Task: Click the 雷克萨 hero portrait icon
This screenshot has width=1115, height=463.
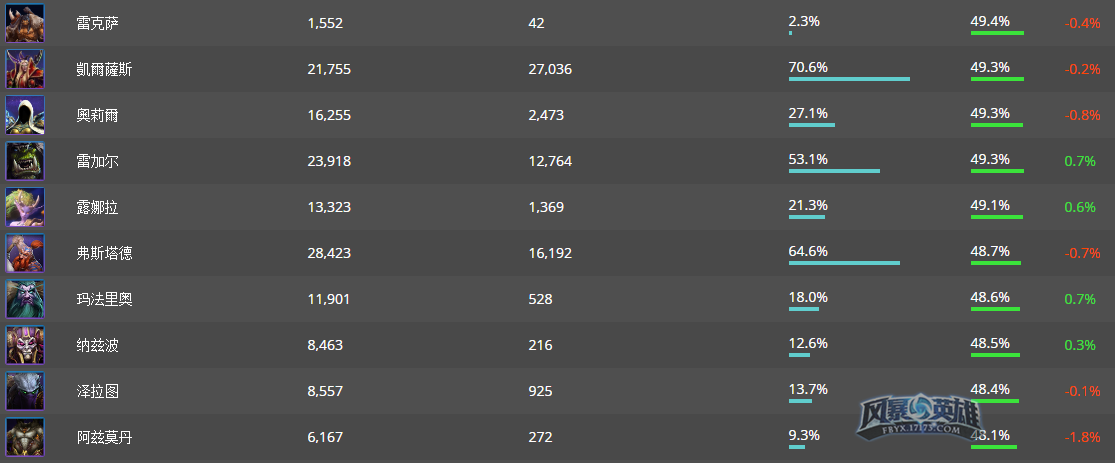Action: tap(25, 23)
